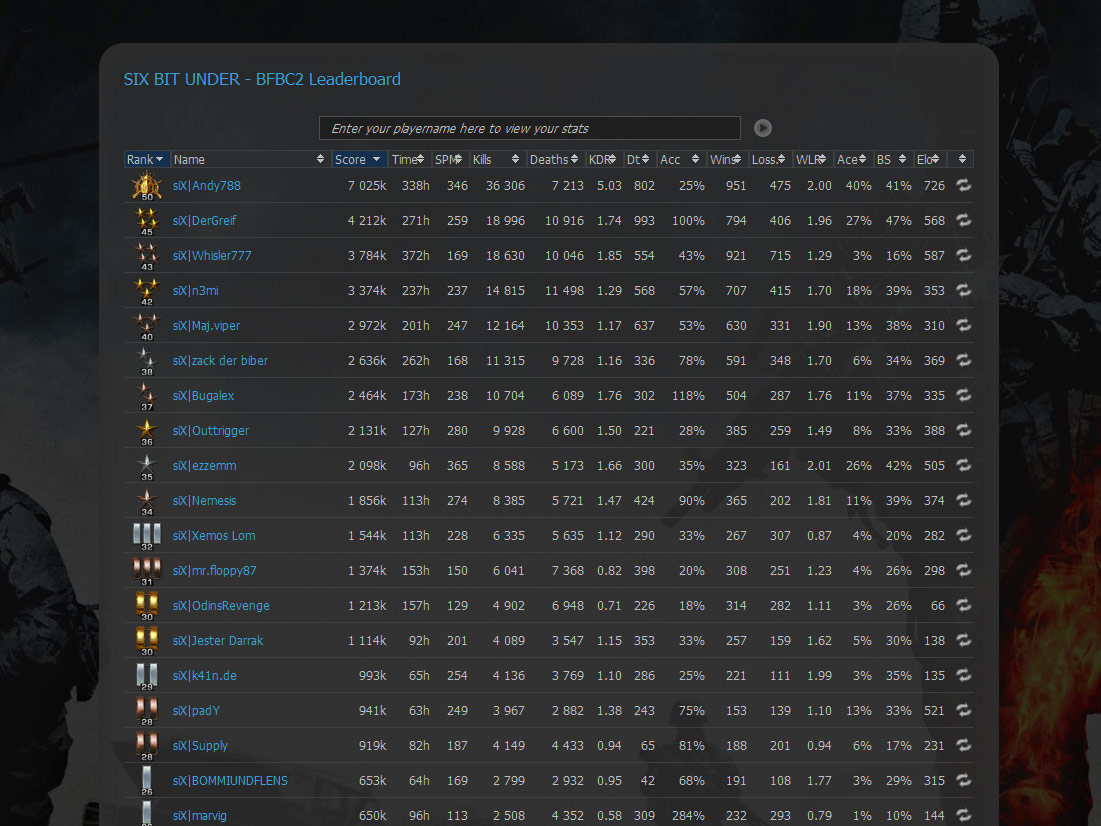Screen dimensions: 1101x826
Task: Sort table by Kills column
Action: pyautogui.click(x=497, y=159)
